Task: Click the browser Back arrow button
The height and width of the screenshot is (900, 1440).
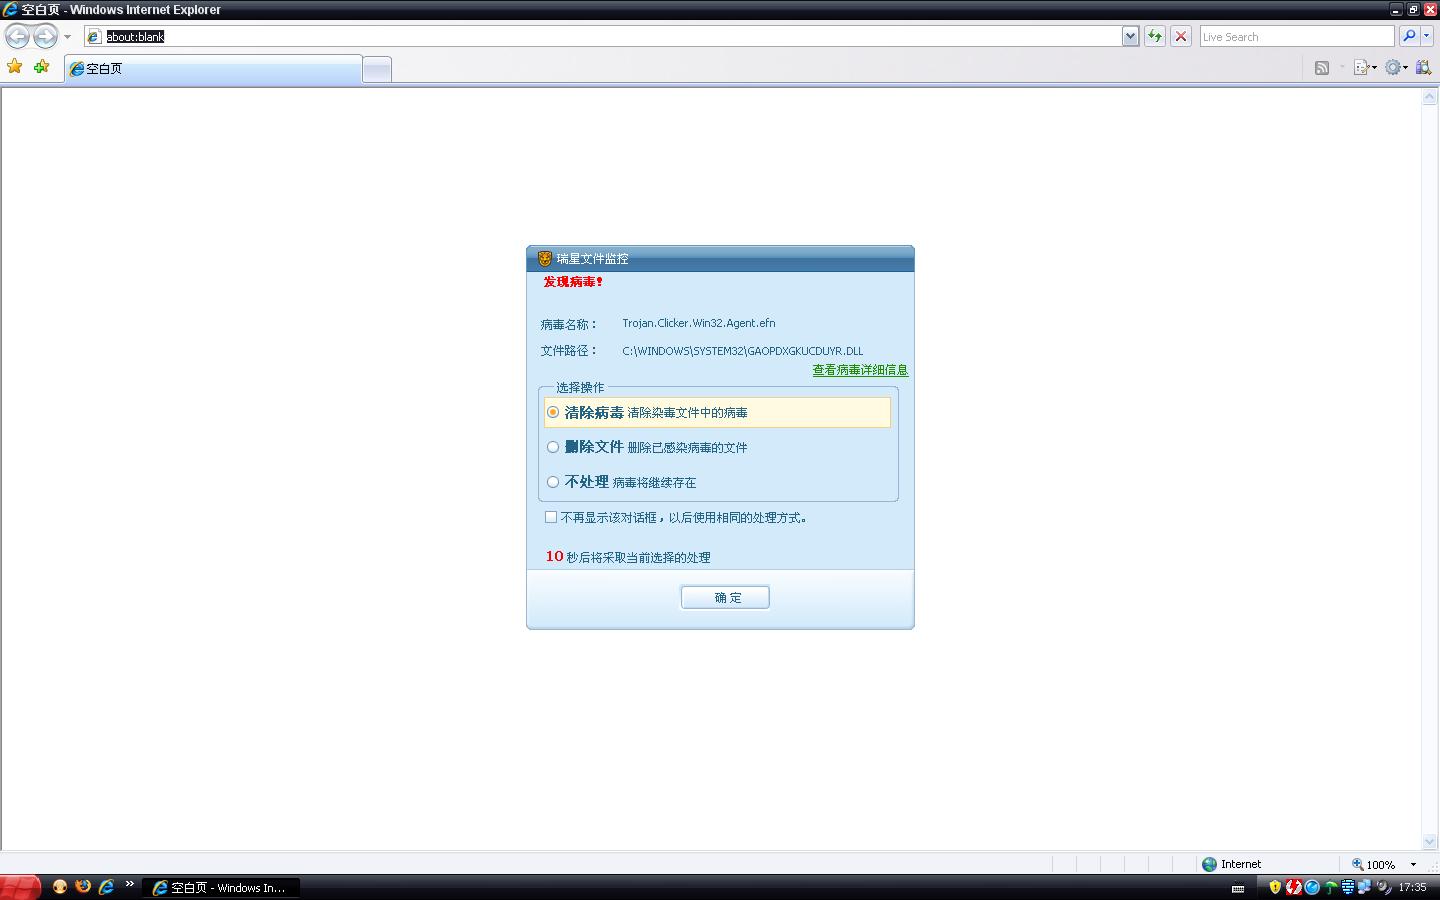Action: click(17, 36)
